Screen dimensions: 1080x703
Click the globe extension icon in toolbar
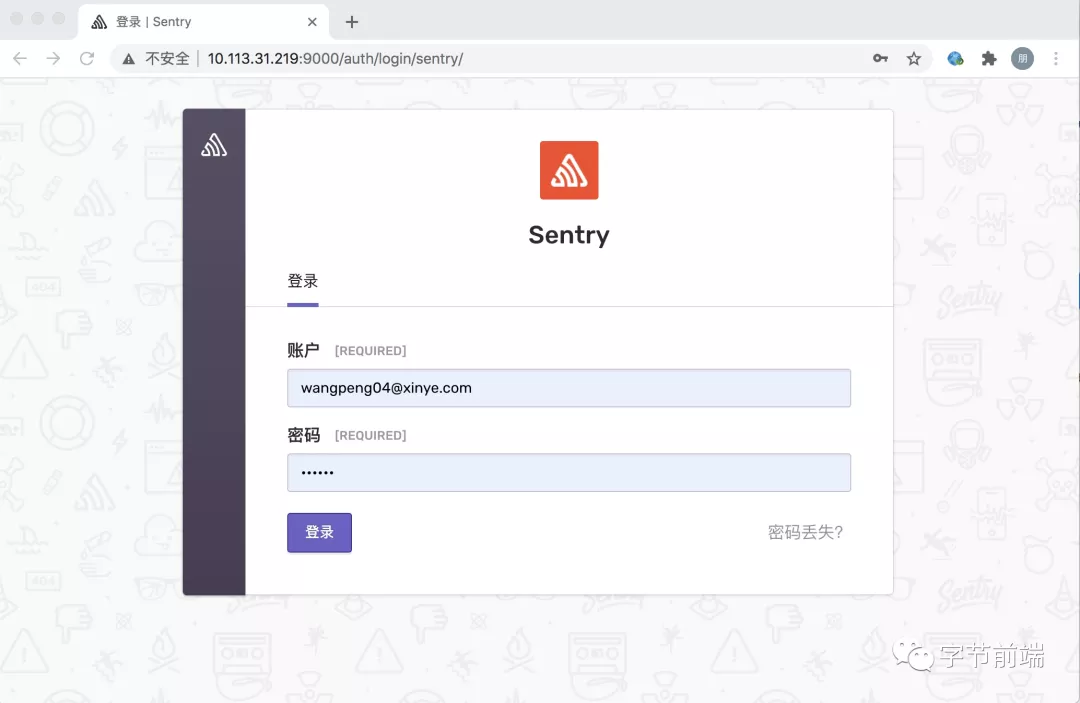pos(955,58)
